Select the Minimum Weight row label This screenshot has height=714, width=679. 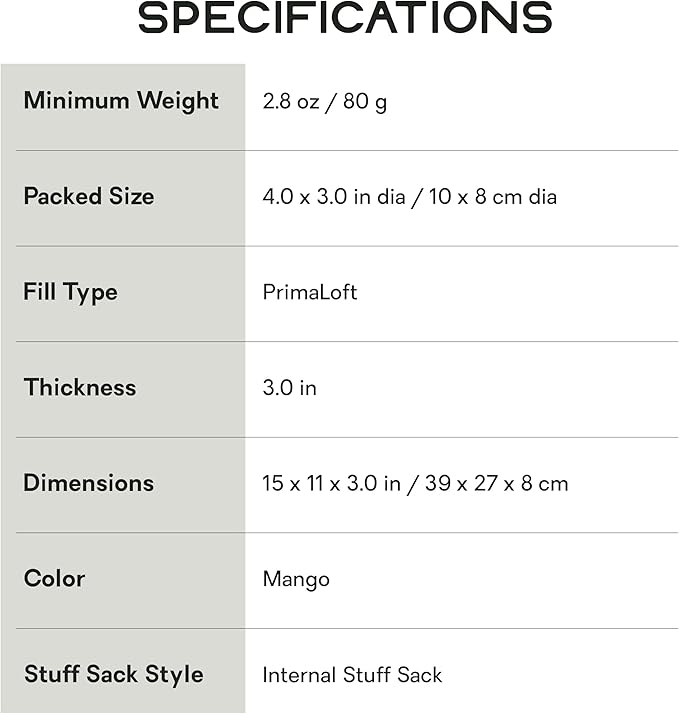click(121, 101)
